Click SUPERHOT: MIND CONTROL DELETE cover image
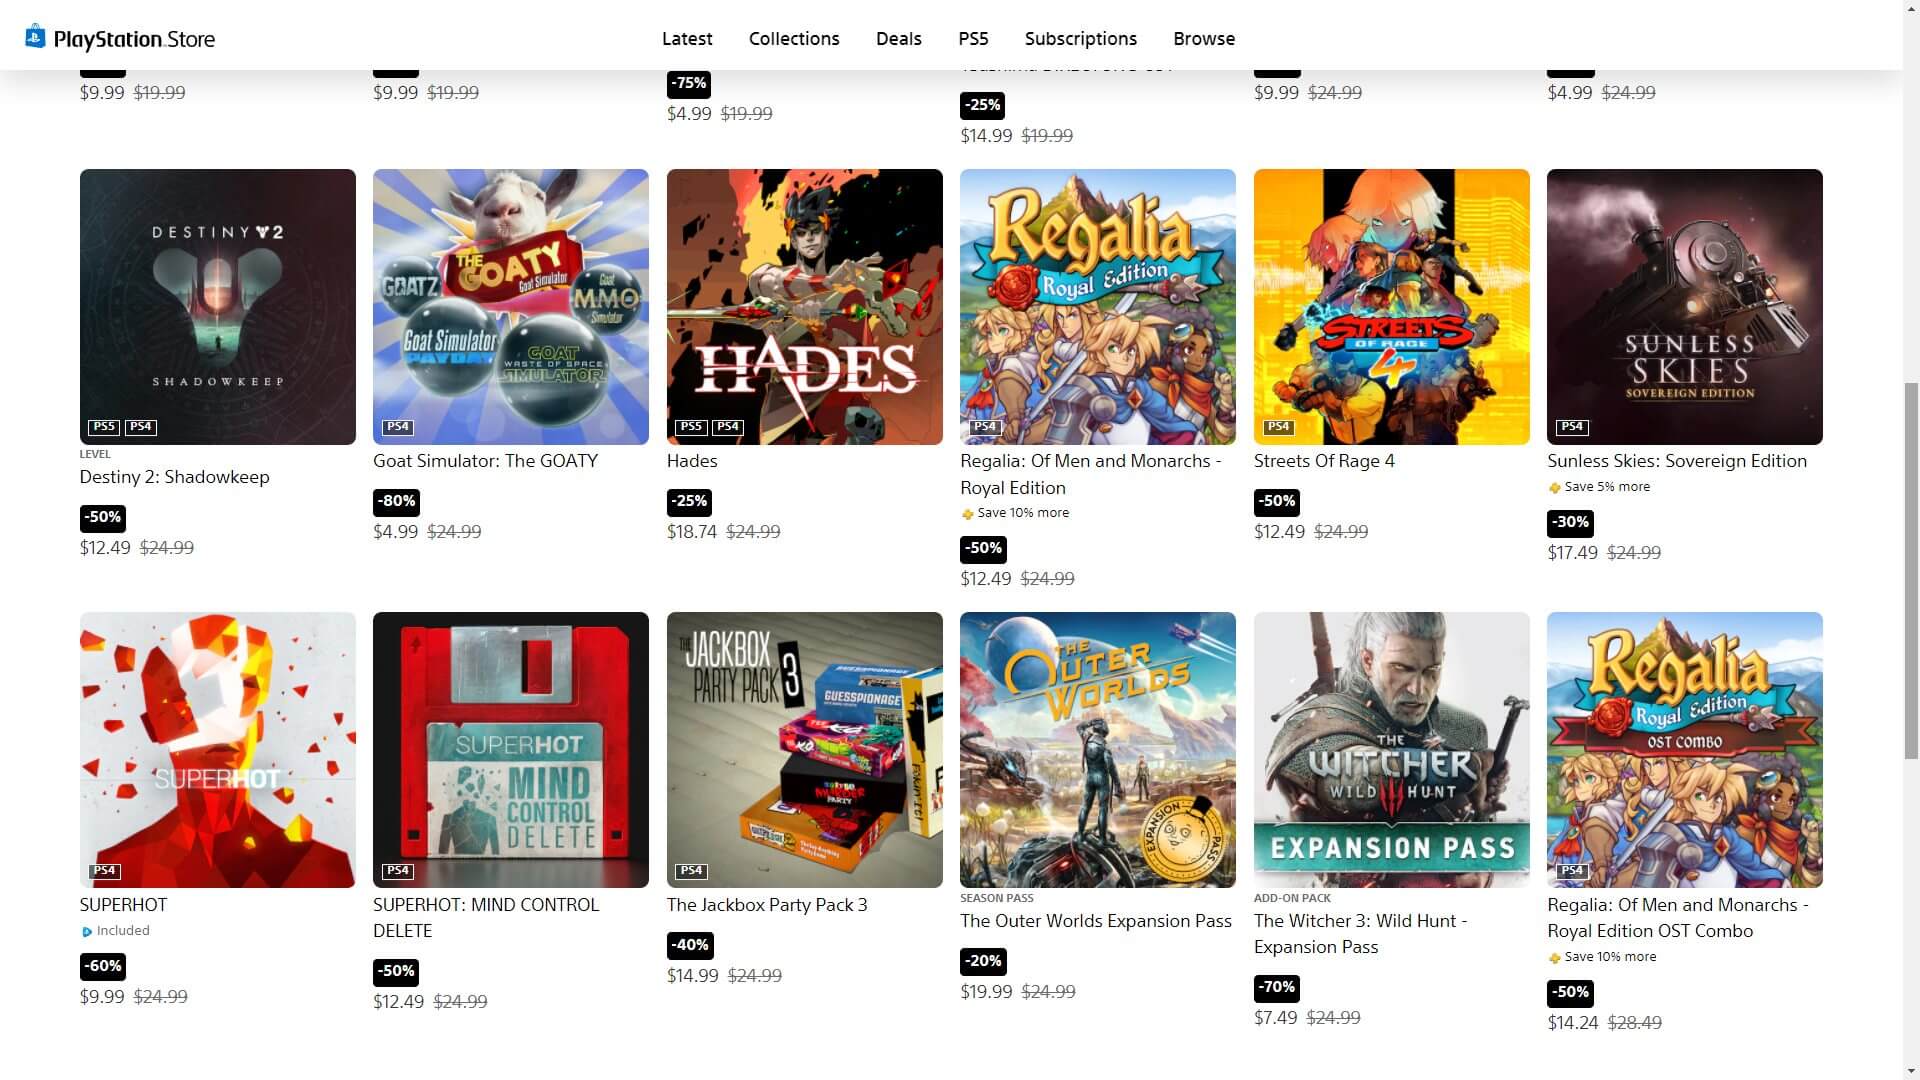Screen dimensions: 1920x1080 point(511,750)
